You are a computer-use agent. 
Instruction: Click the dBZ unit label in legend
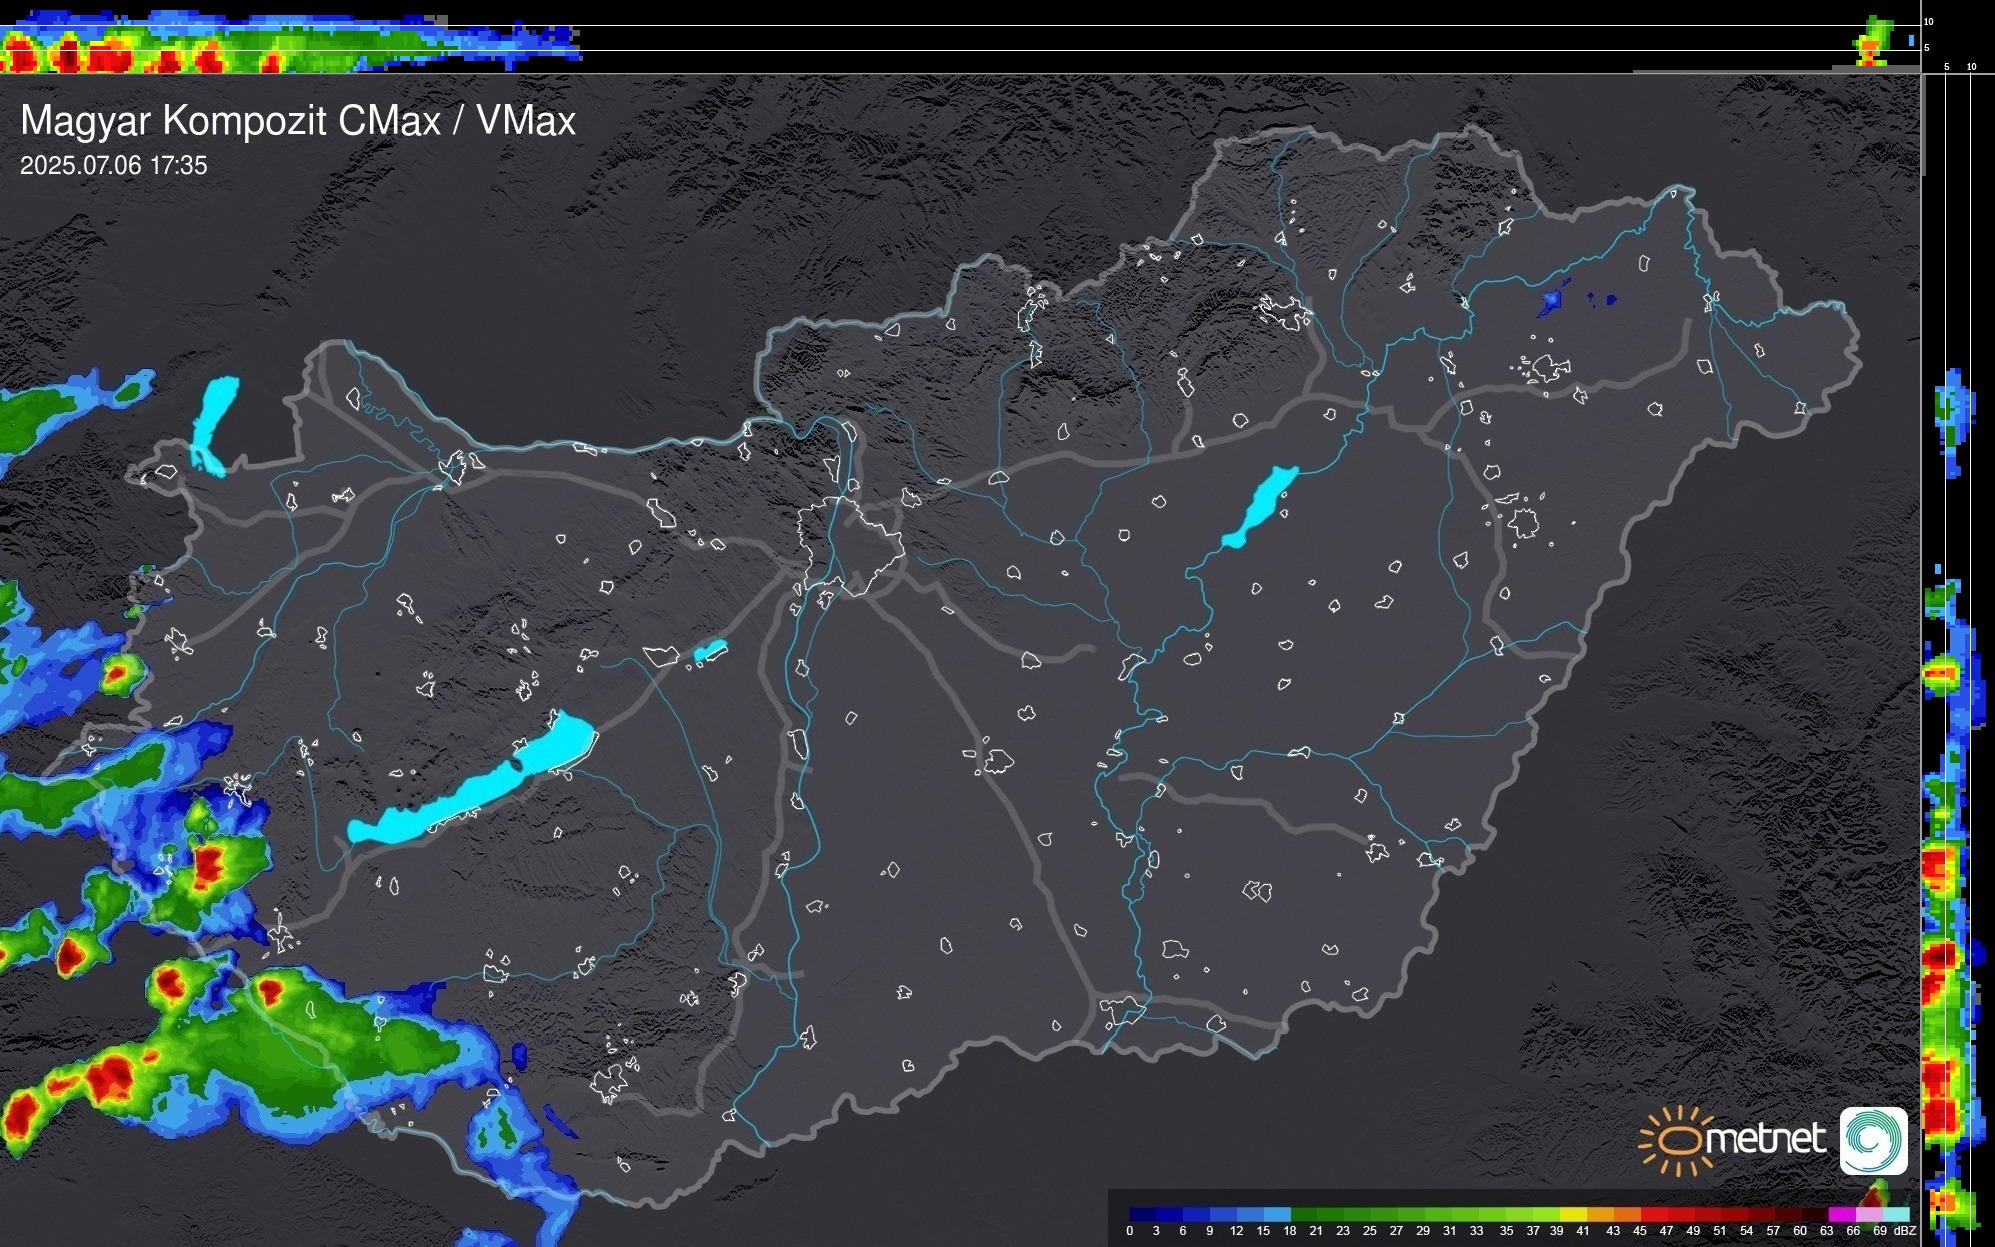[x=1905, y=1231]
